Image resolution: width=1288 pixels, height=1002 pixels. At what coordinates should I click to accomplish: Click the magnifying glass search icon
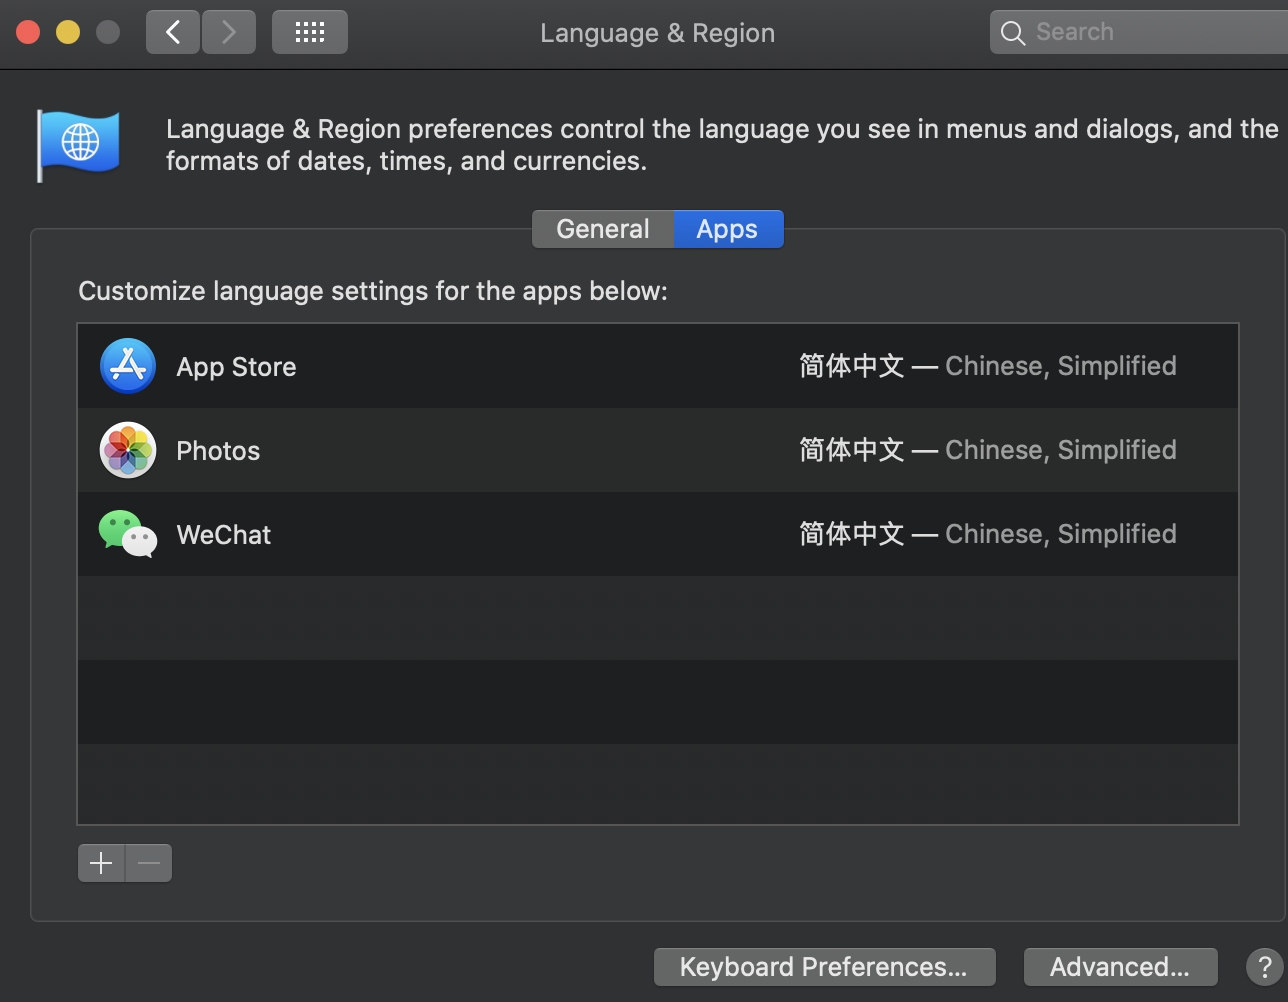(x=1013, y=33)
